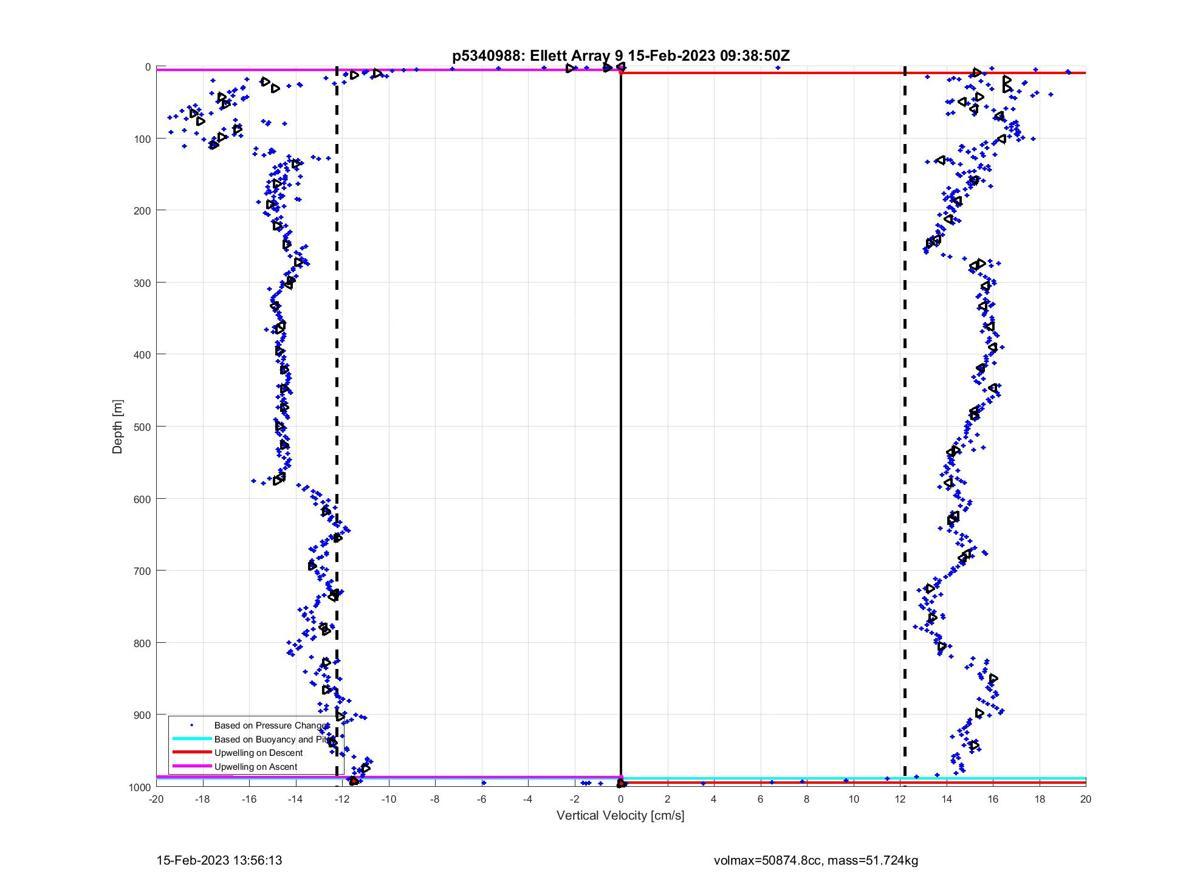Click depth axis tick label '400'
The height and width of the screenshot is (885, 1200).
(143, 355)
